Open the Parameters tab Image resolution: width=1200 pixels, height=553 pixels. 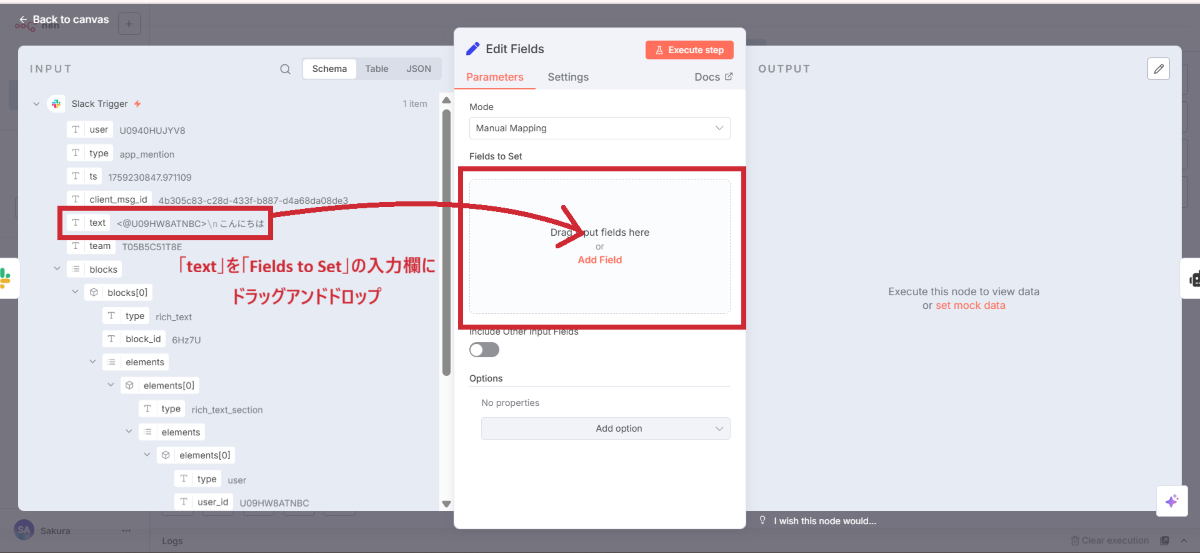point(494,77)
